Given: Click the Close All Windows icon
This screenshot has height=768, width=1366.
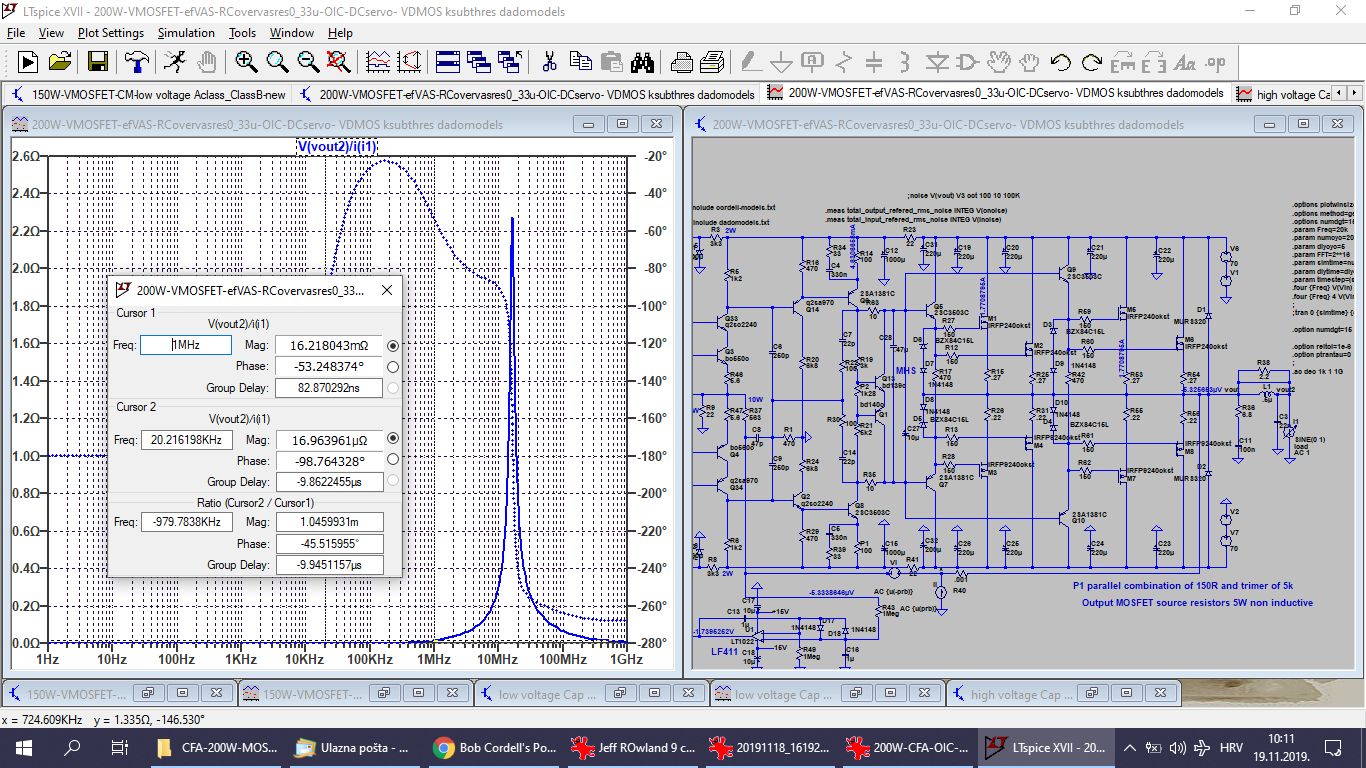Looking at the screenshot, I should [509, 62].
